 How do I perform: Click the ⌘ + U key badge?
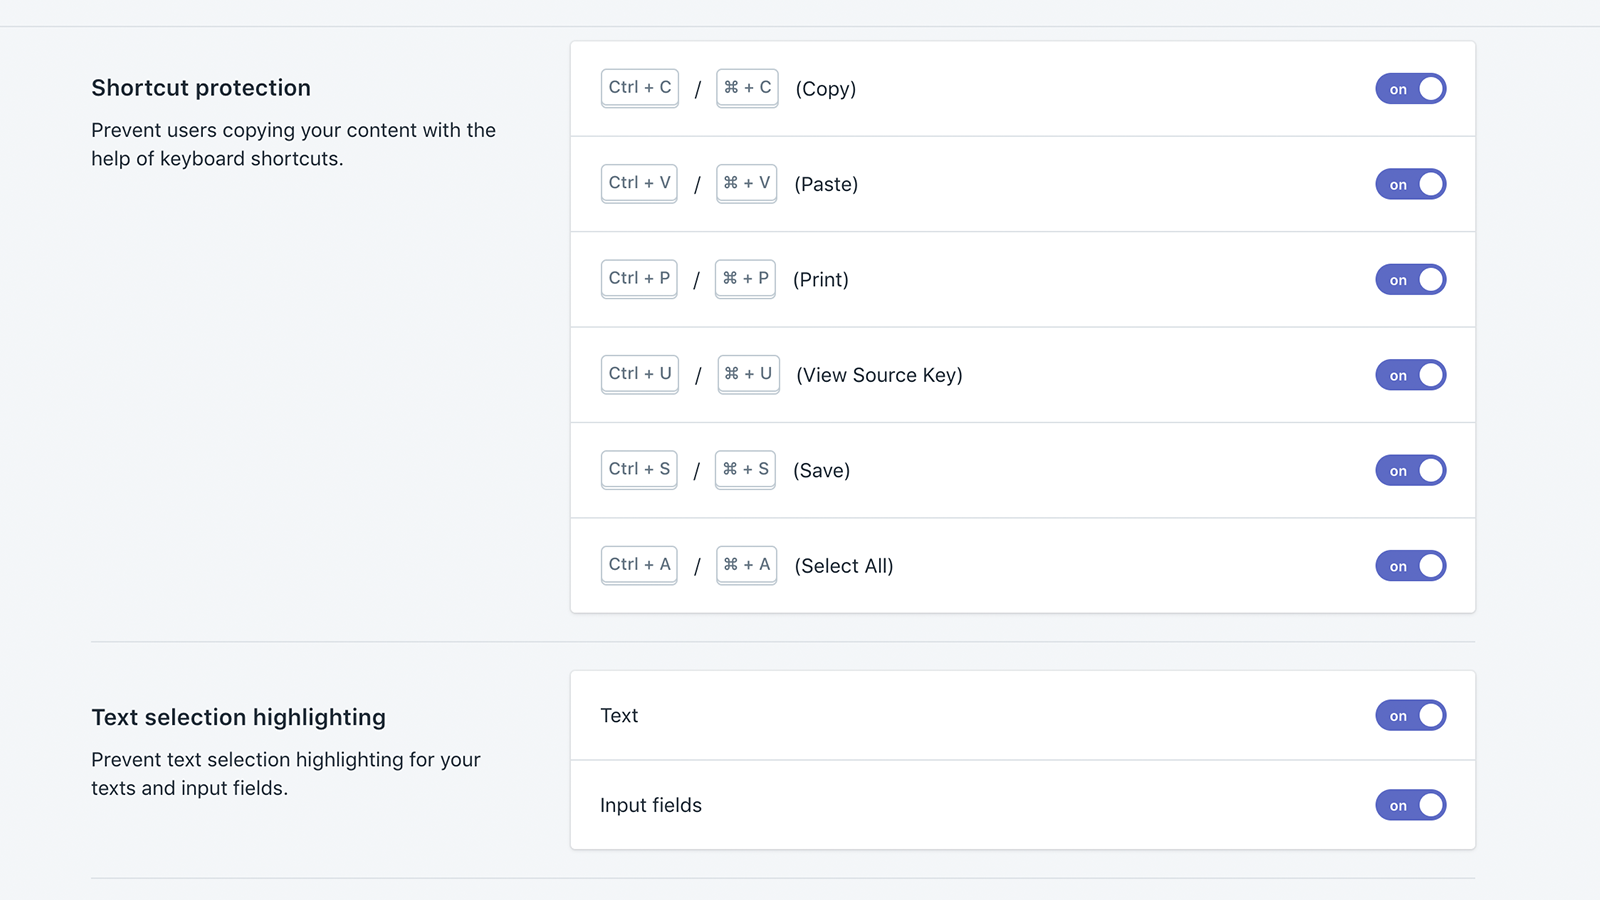pos(748,374)
